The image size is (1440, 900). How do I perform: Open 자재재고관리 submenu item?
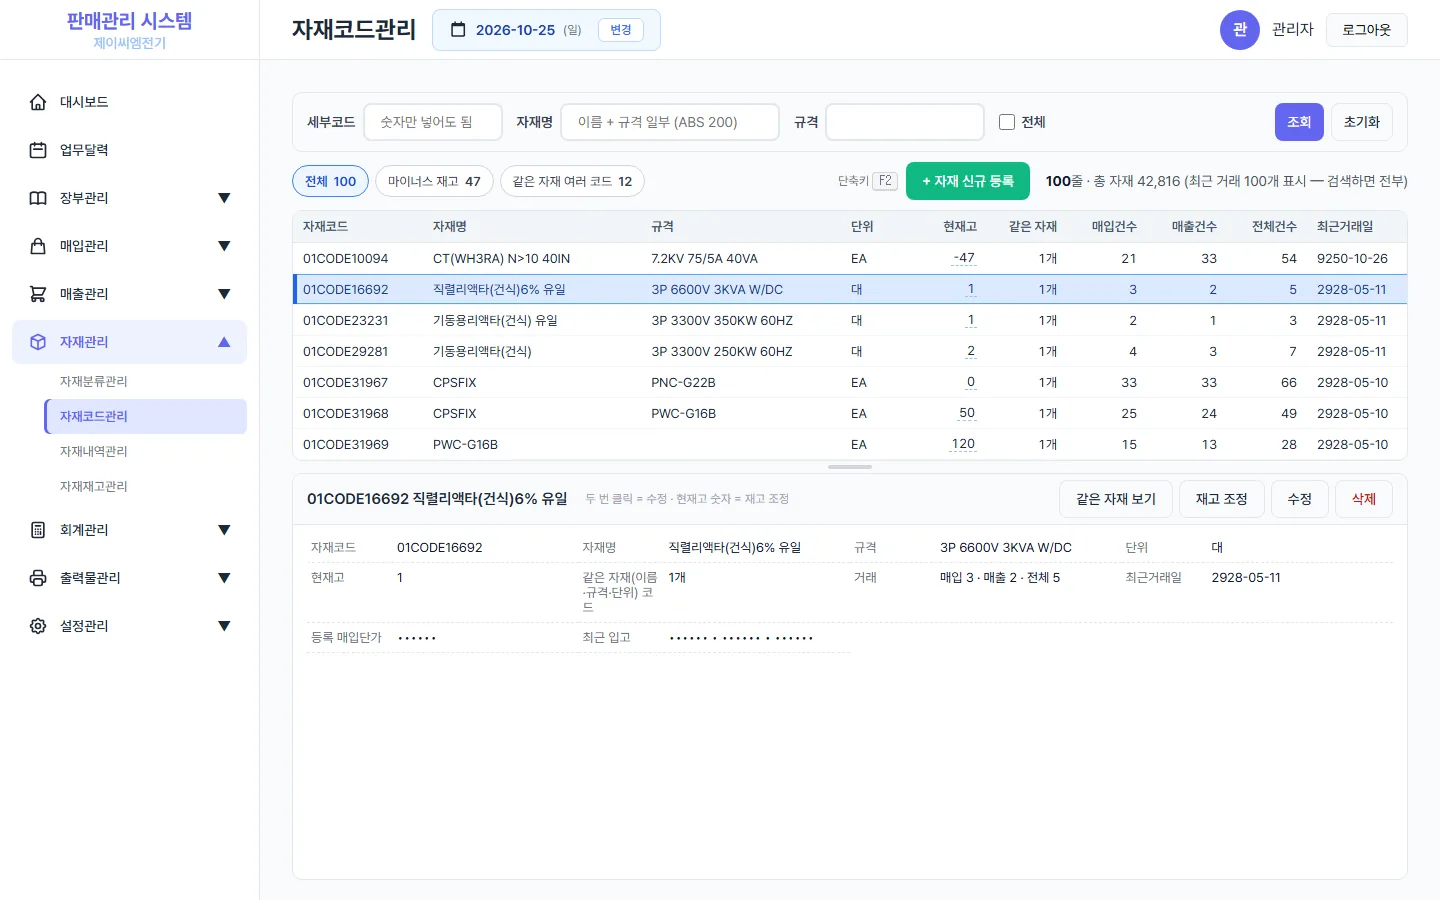[x=146, y=487]
